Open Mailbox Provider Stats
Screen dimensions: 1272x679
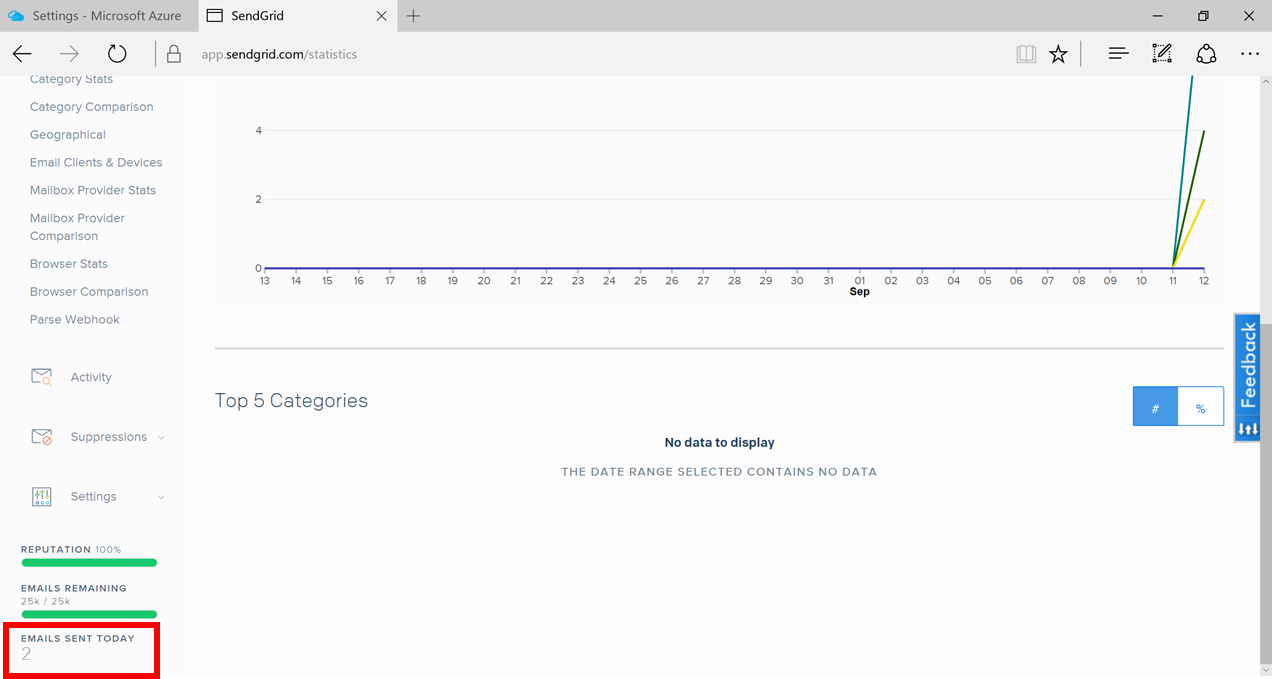[93, 191]
